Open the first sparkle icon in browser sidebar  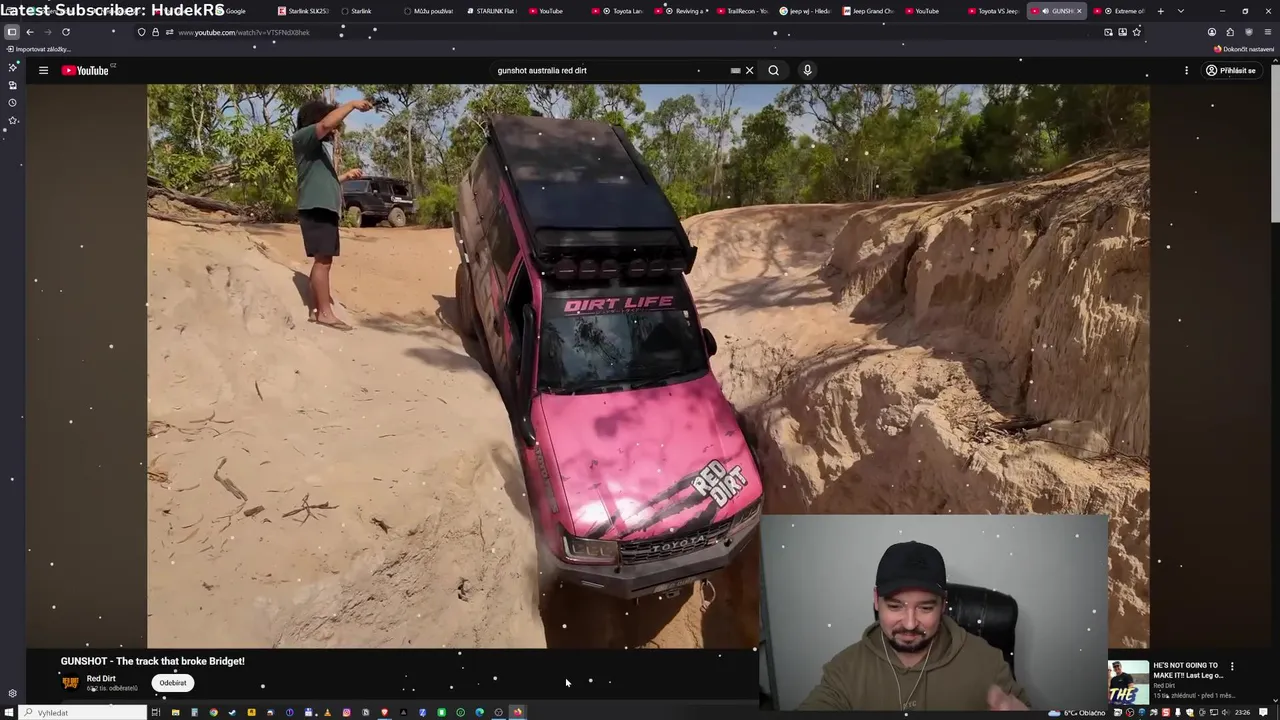coord(12,67)
